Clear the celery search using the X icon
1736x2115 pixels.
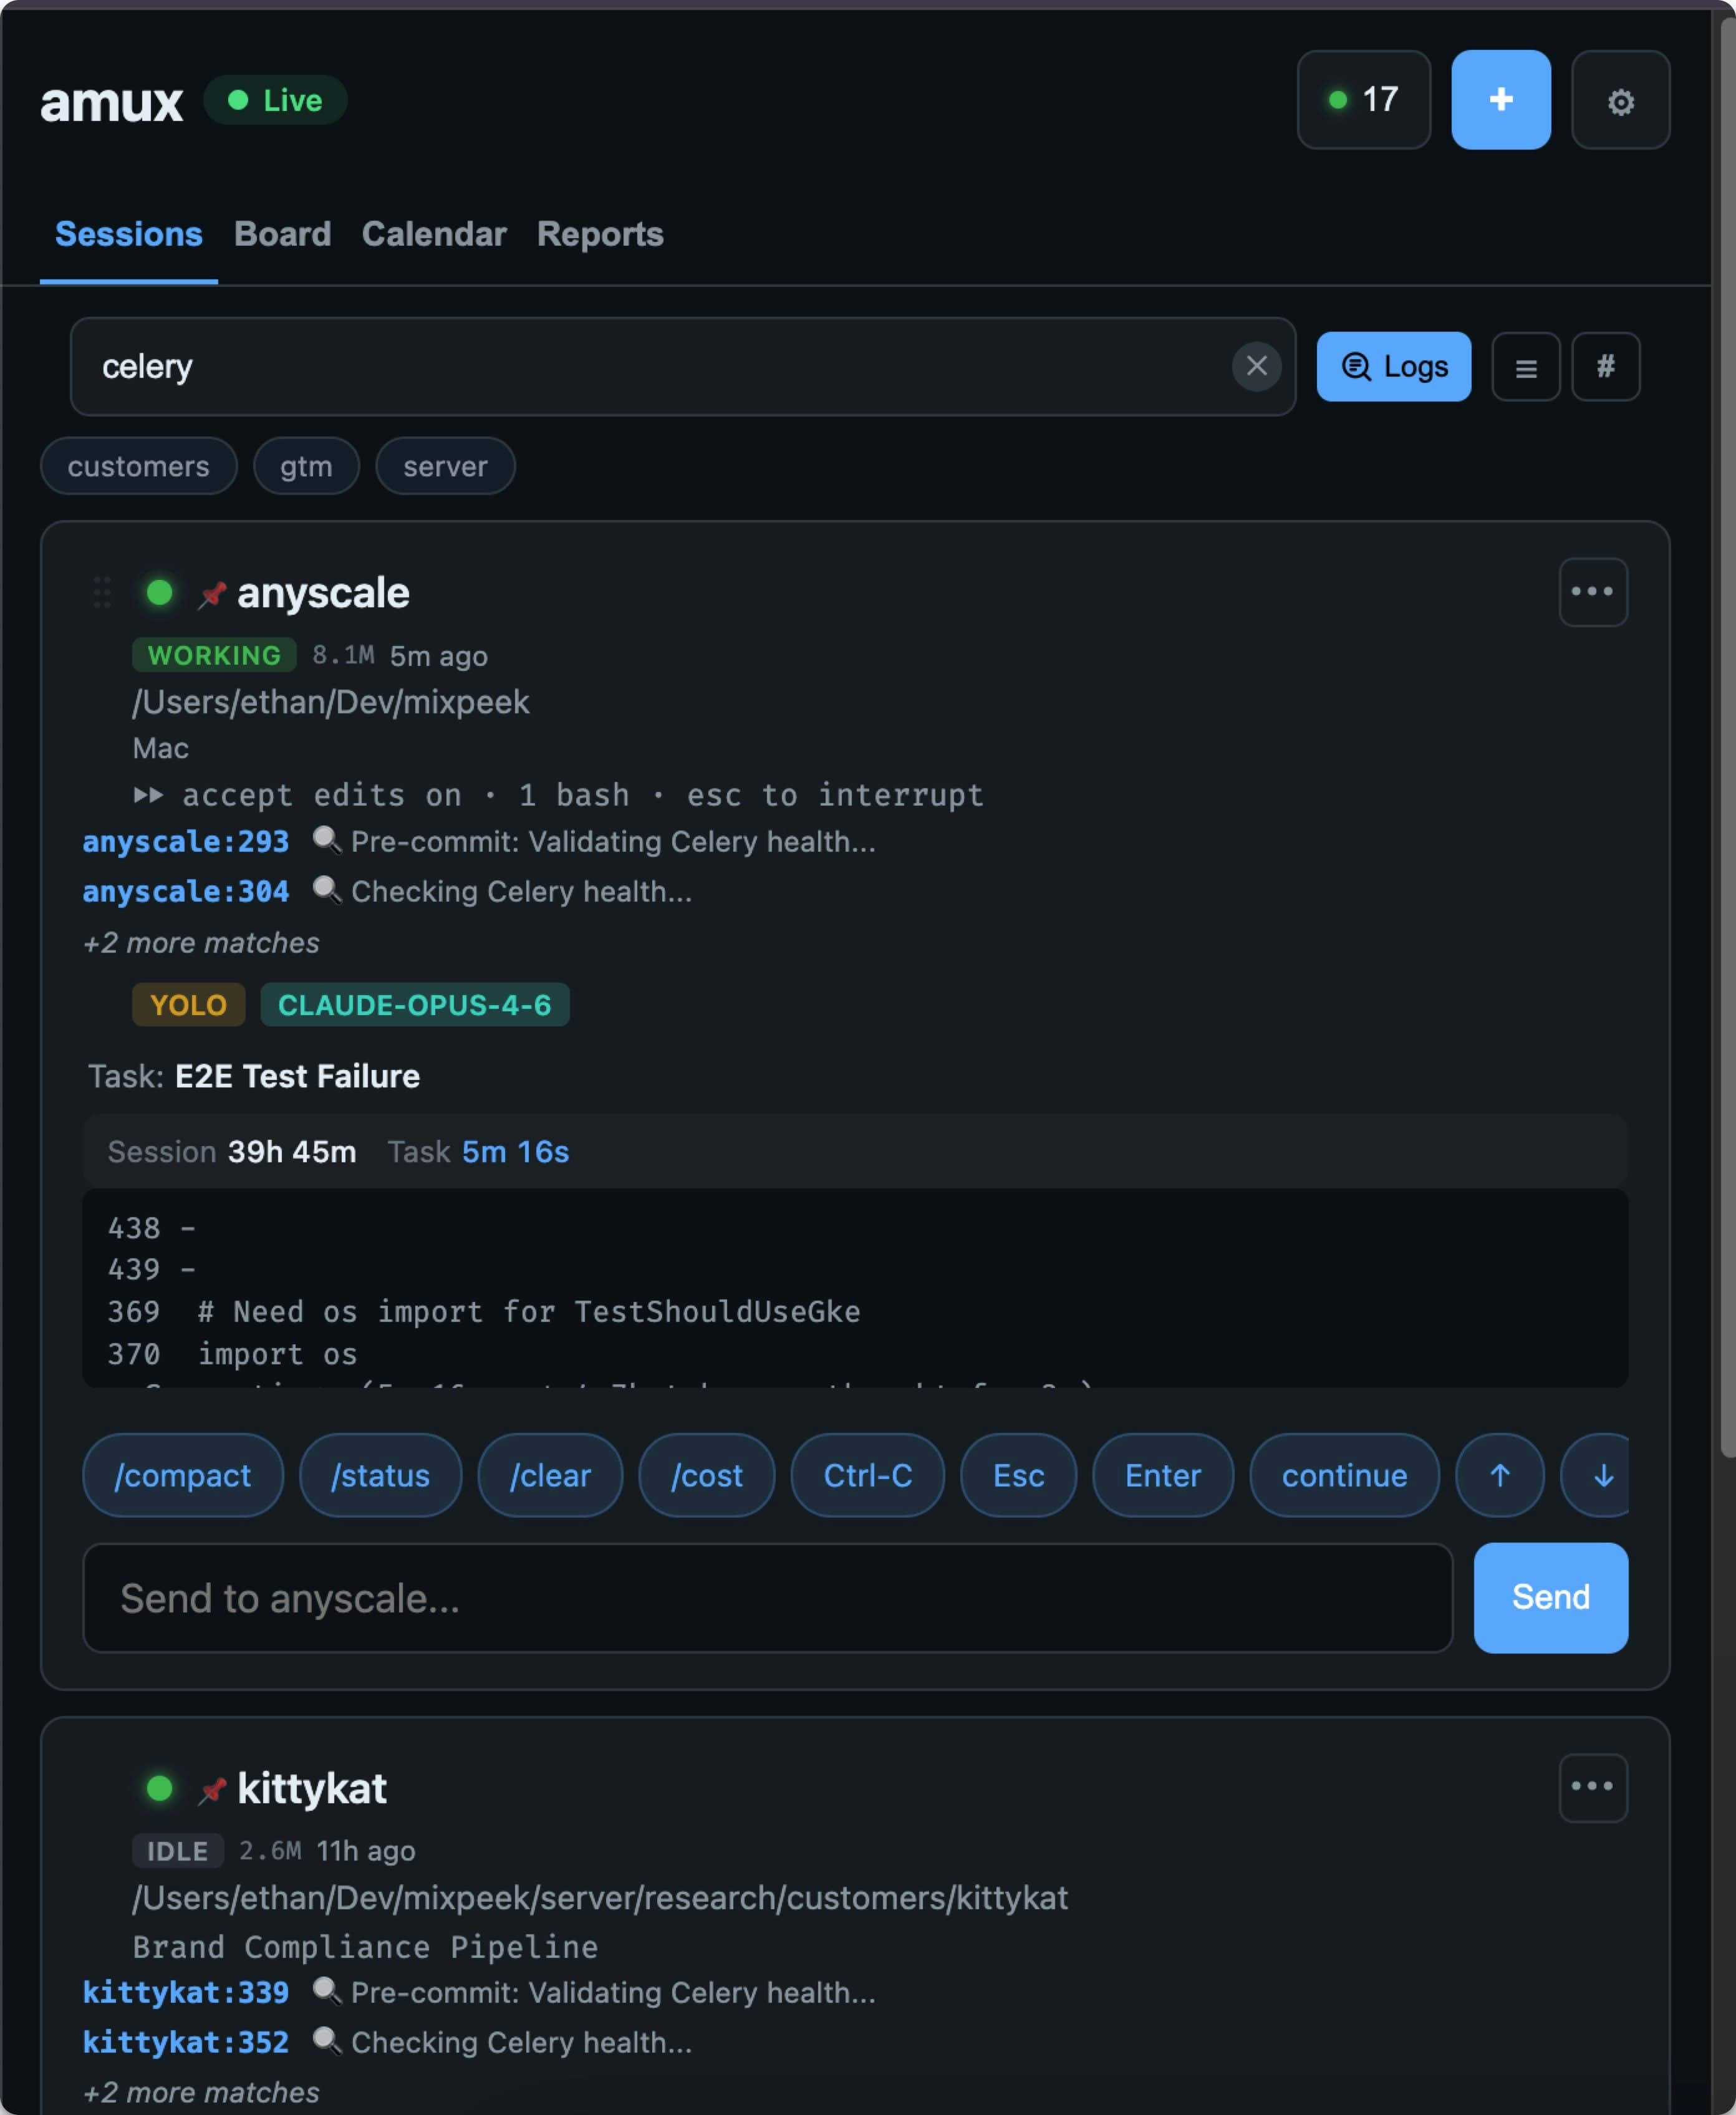(x=1256, y=367)
